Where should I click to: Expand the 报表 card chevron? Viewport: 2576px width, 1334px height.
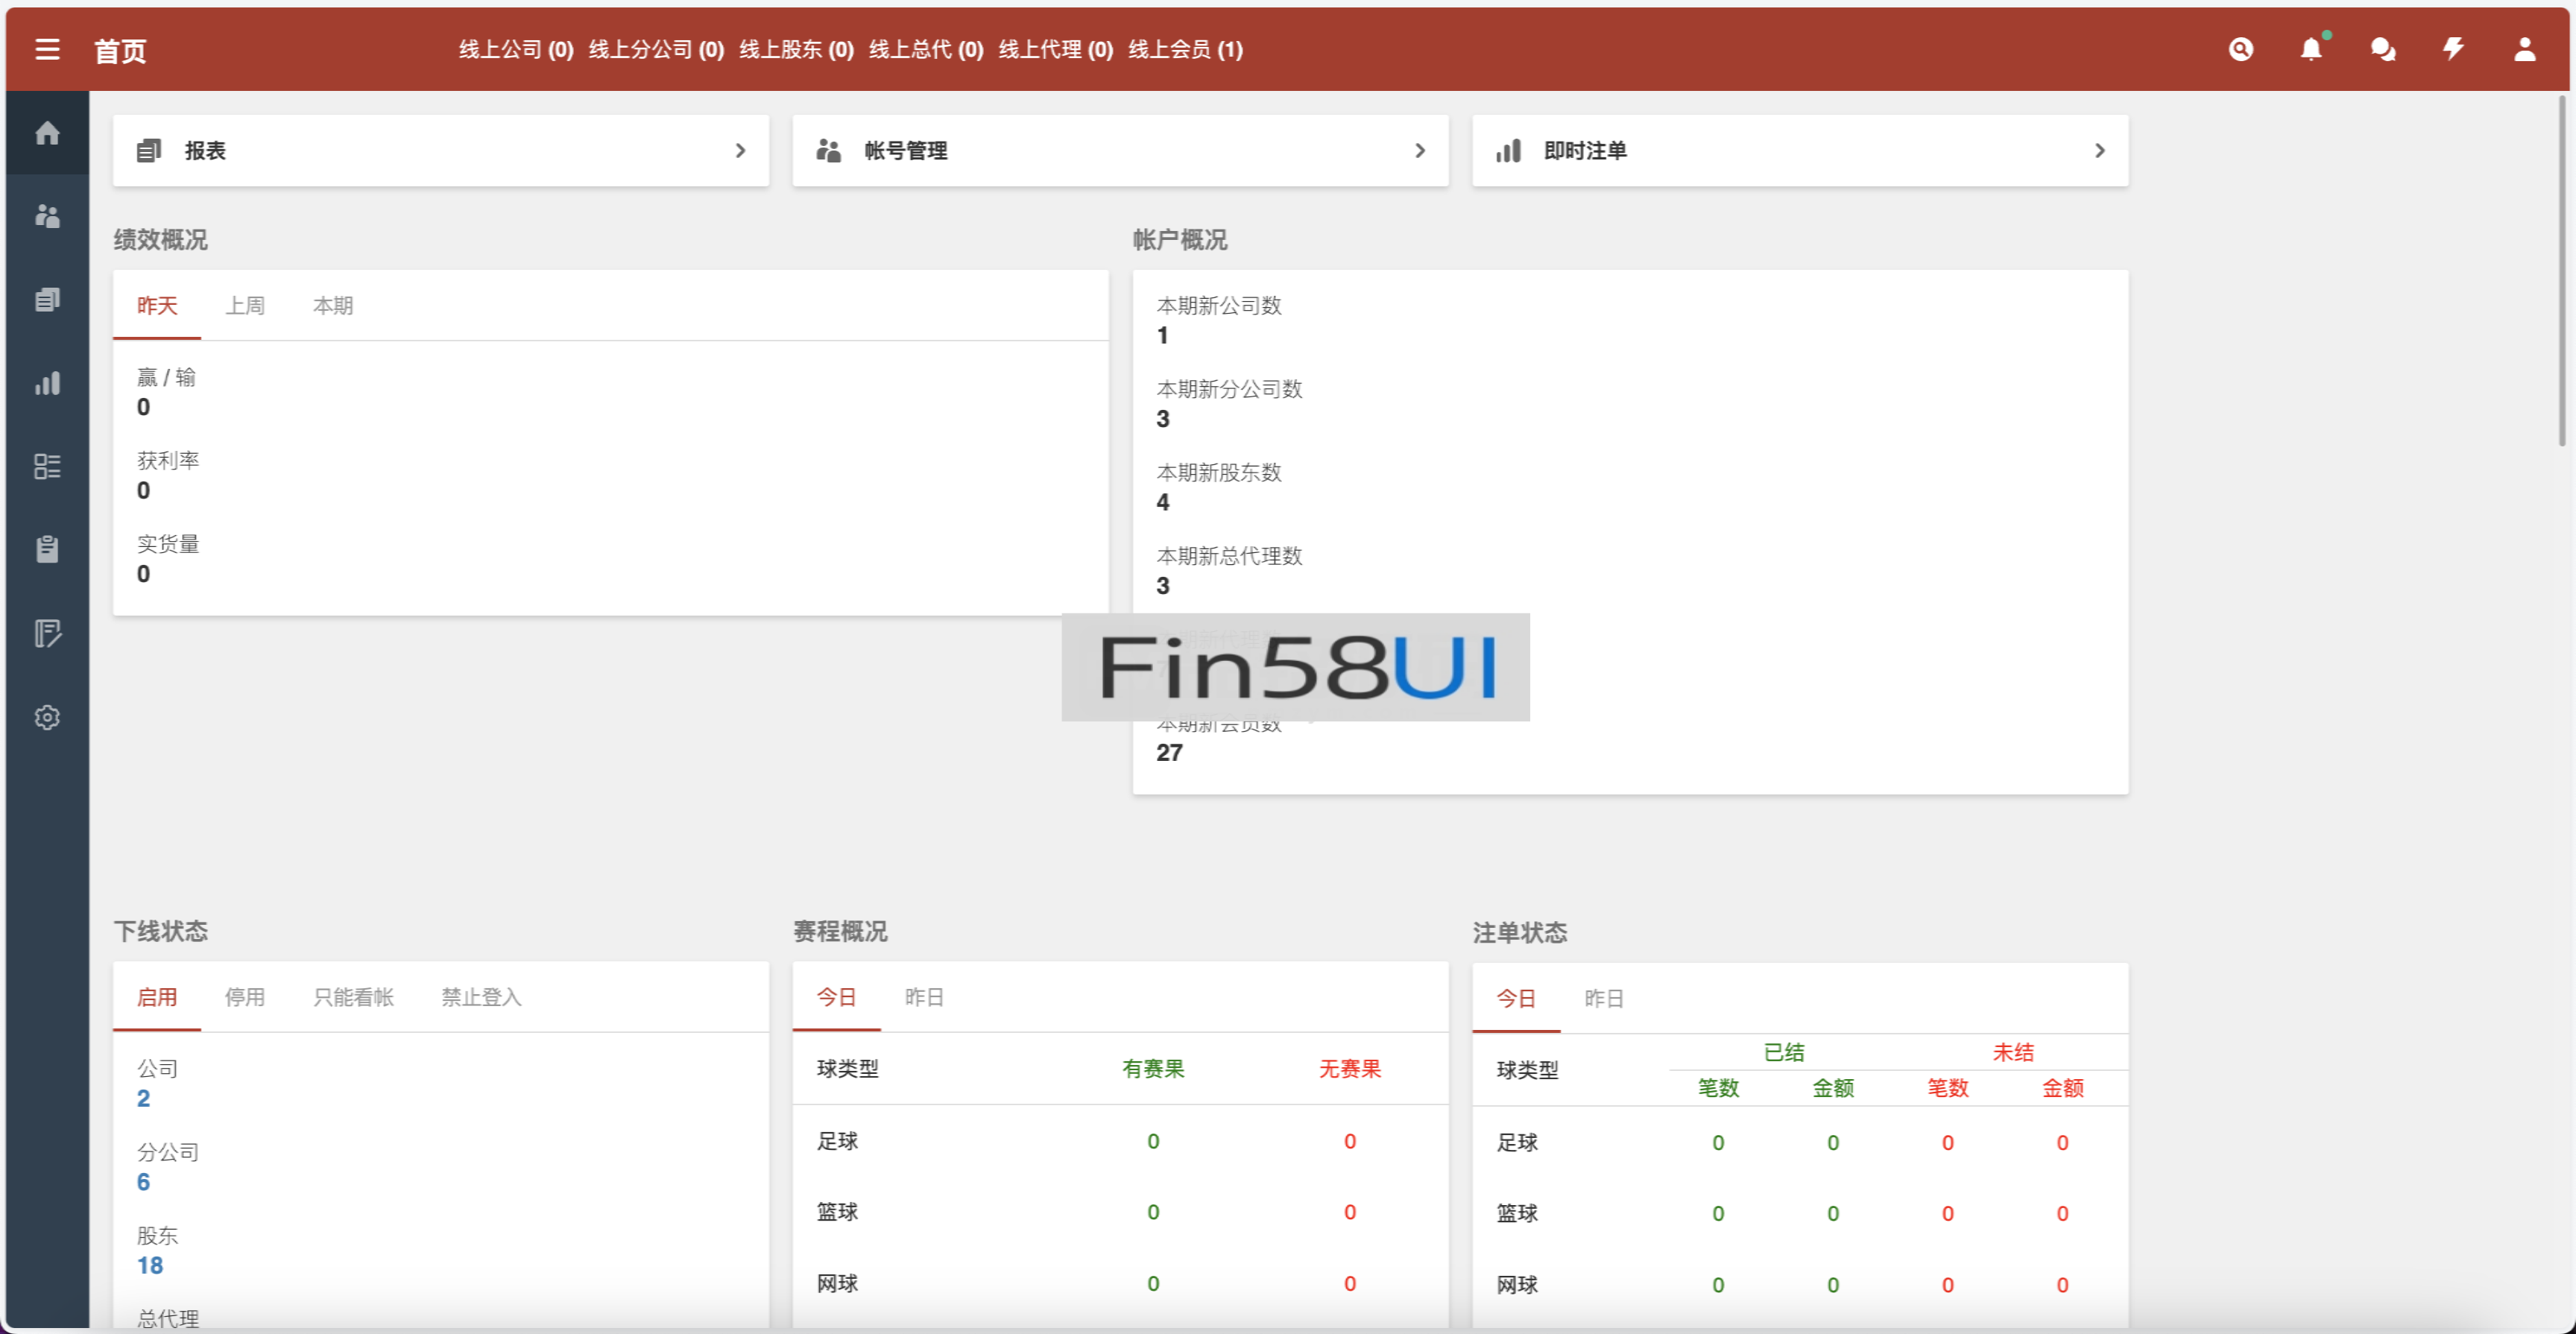(740, 150)
